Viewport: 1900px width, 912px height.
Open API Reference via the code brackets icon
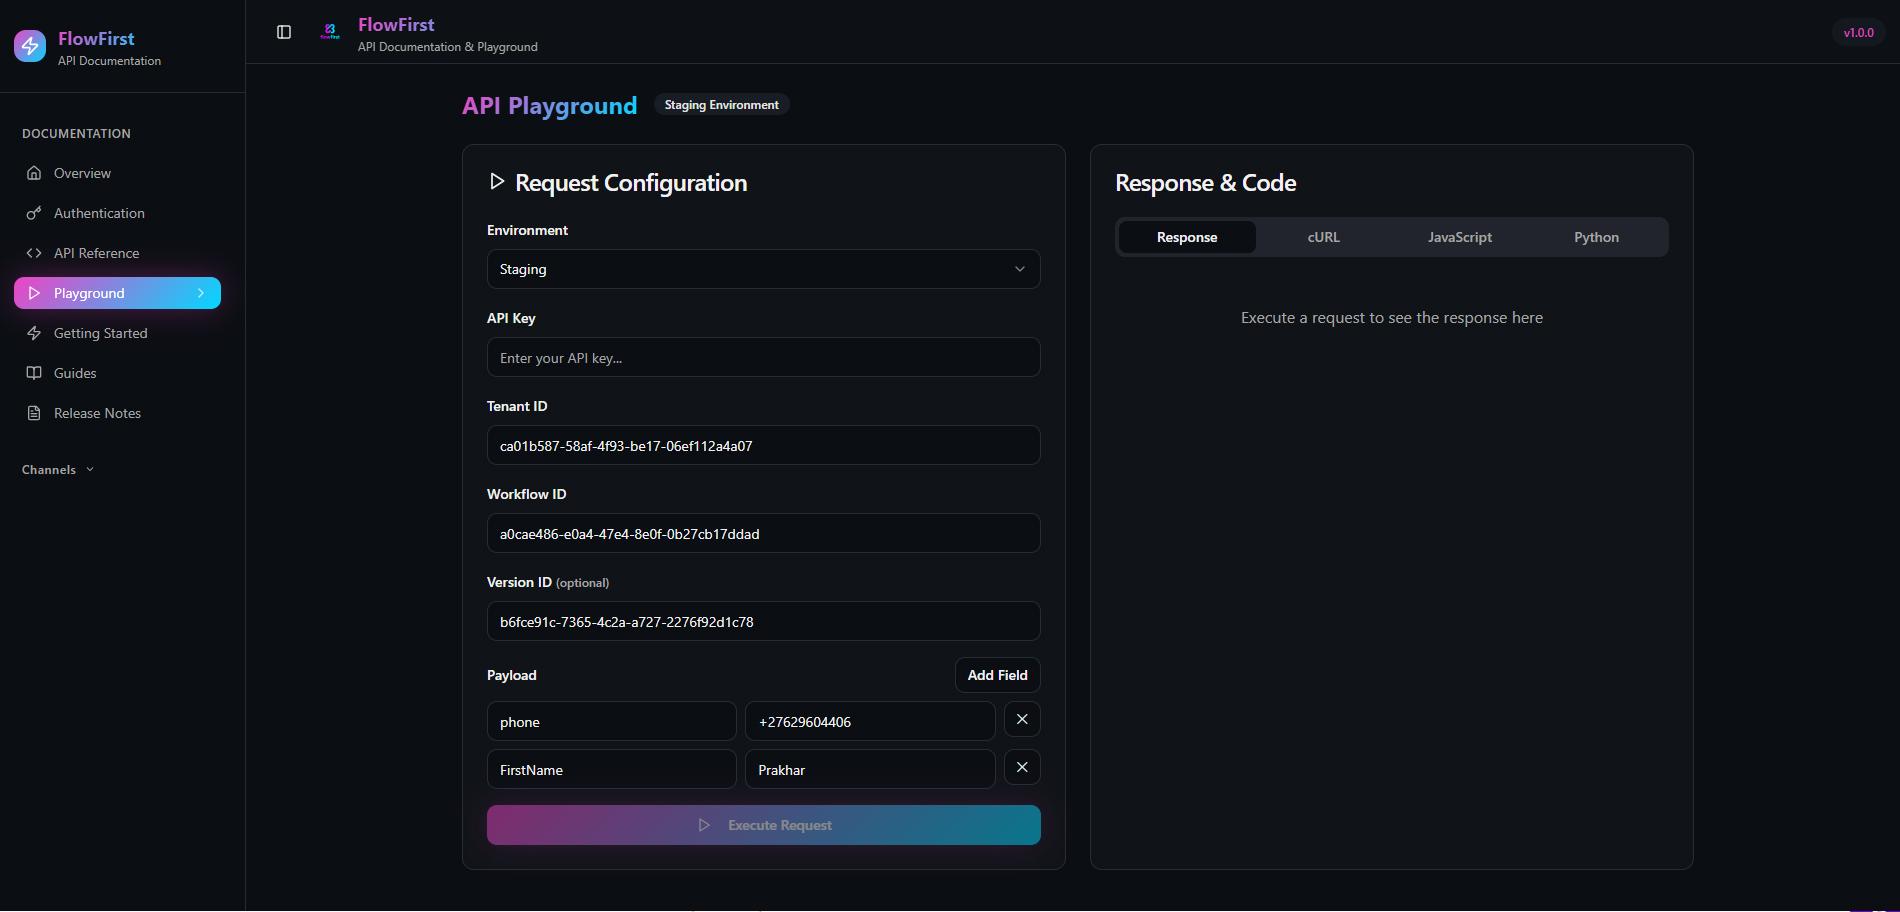click(34, 252)
